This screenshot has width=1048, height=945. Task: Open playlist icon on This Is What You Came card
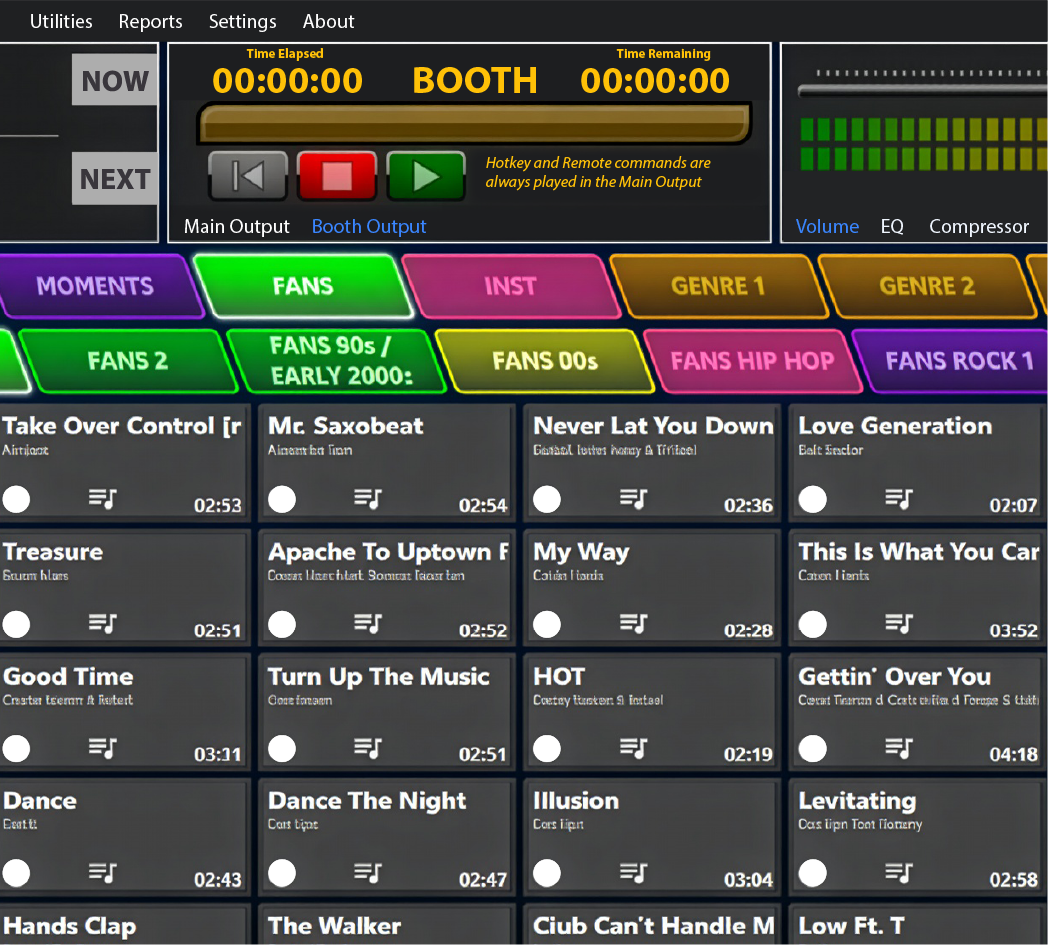click(898, 624)
